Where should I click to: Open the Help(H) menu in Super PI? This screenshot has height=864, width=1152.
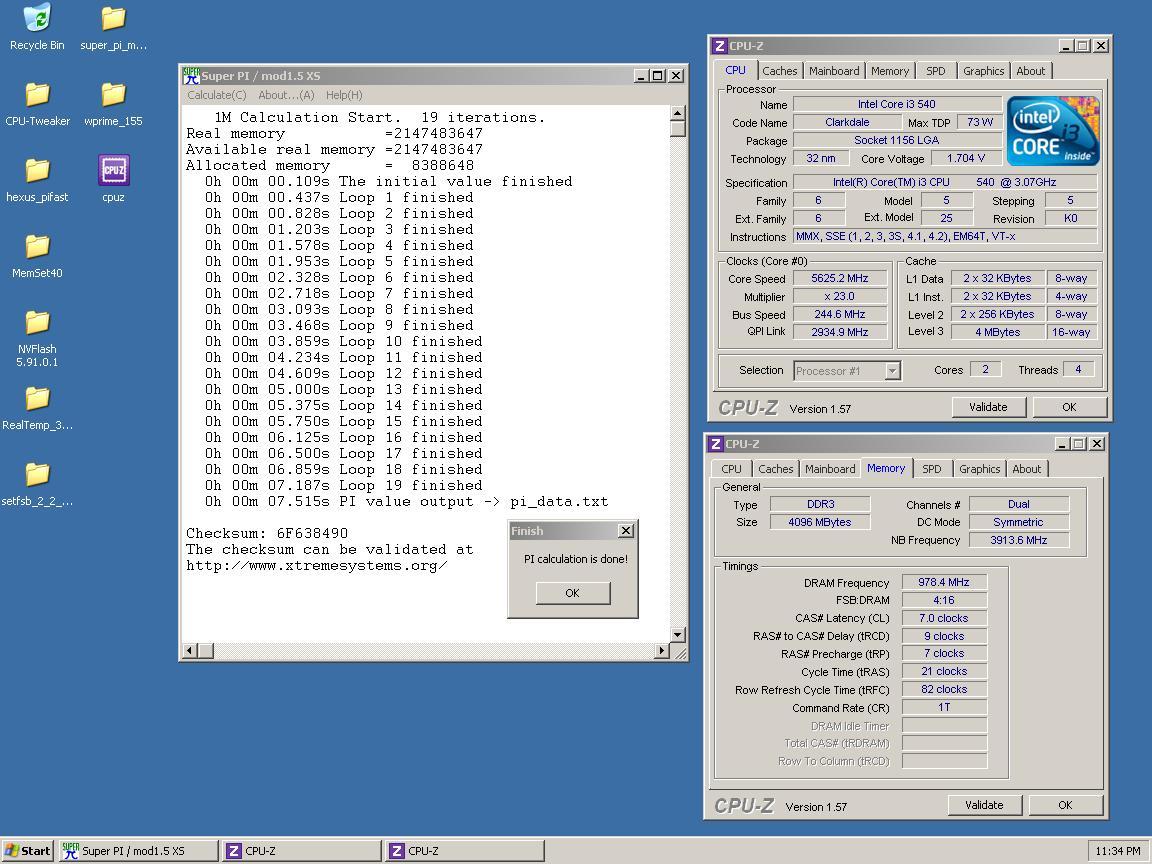click(x=344, y=96)
